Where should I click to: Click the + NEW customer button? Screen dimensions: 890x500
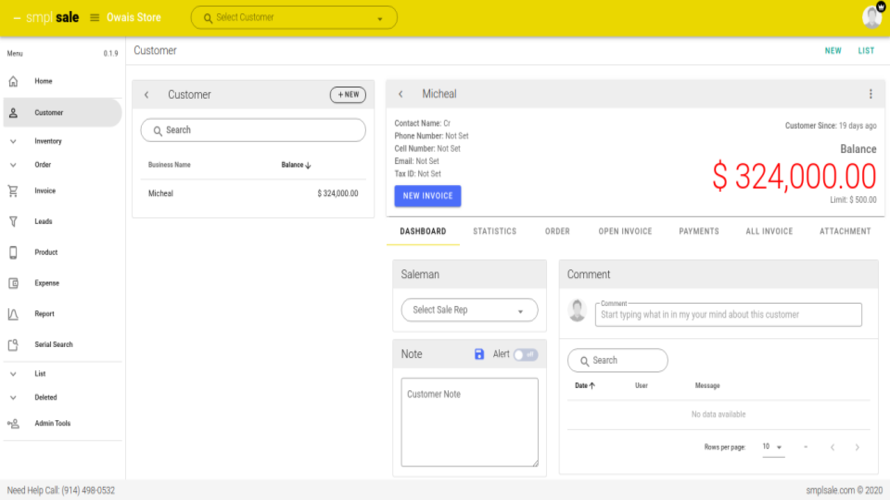(348, 95)
